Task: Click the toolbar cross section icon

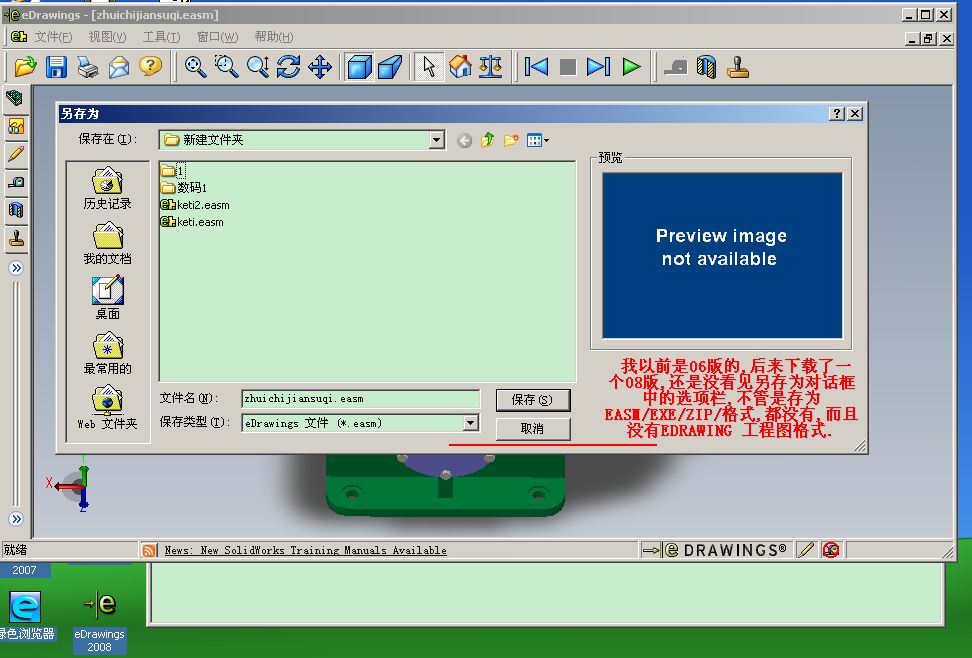Action: click(706, 67)
